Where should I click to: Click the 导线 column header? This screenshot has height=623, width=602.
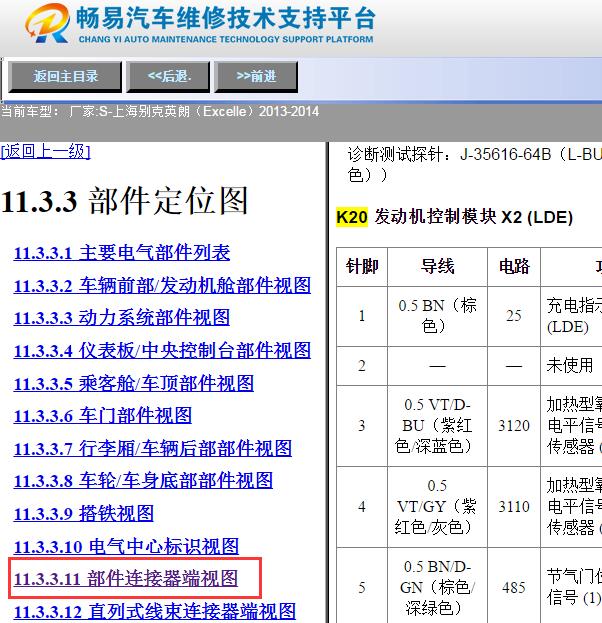[437, 266]
